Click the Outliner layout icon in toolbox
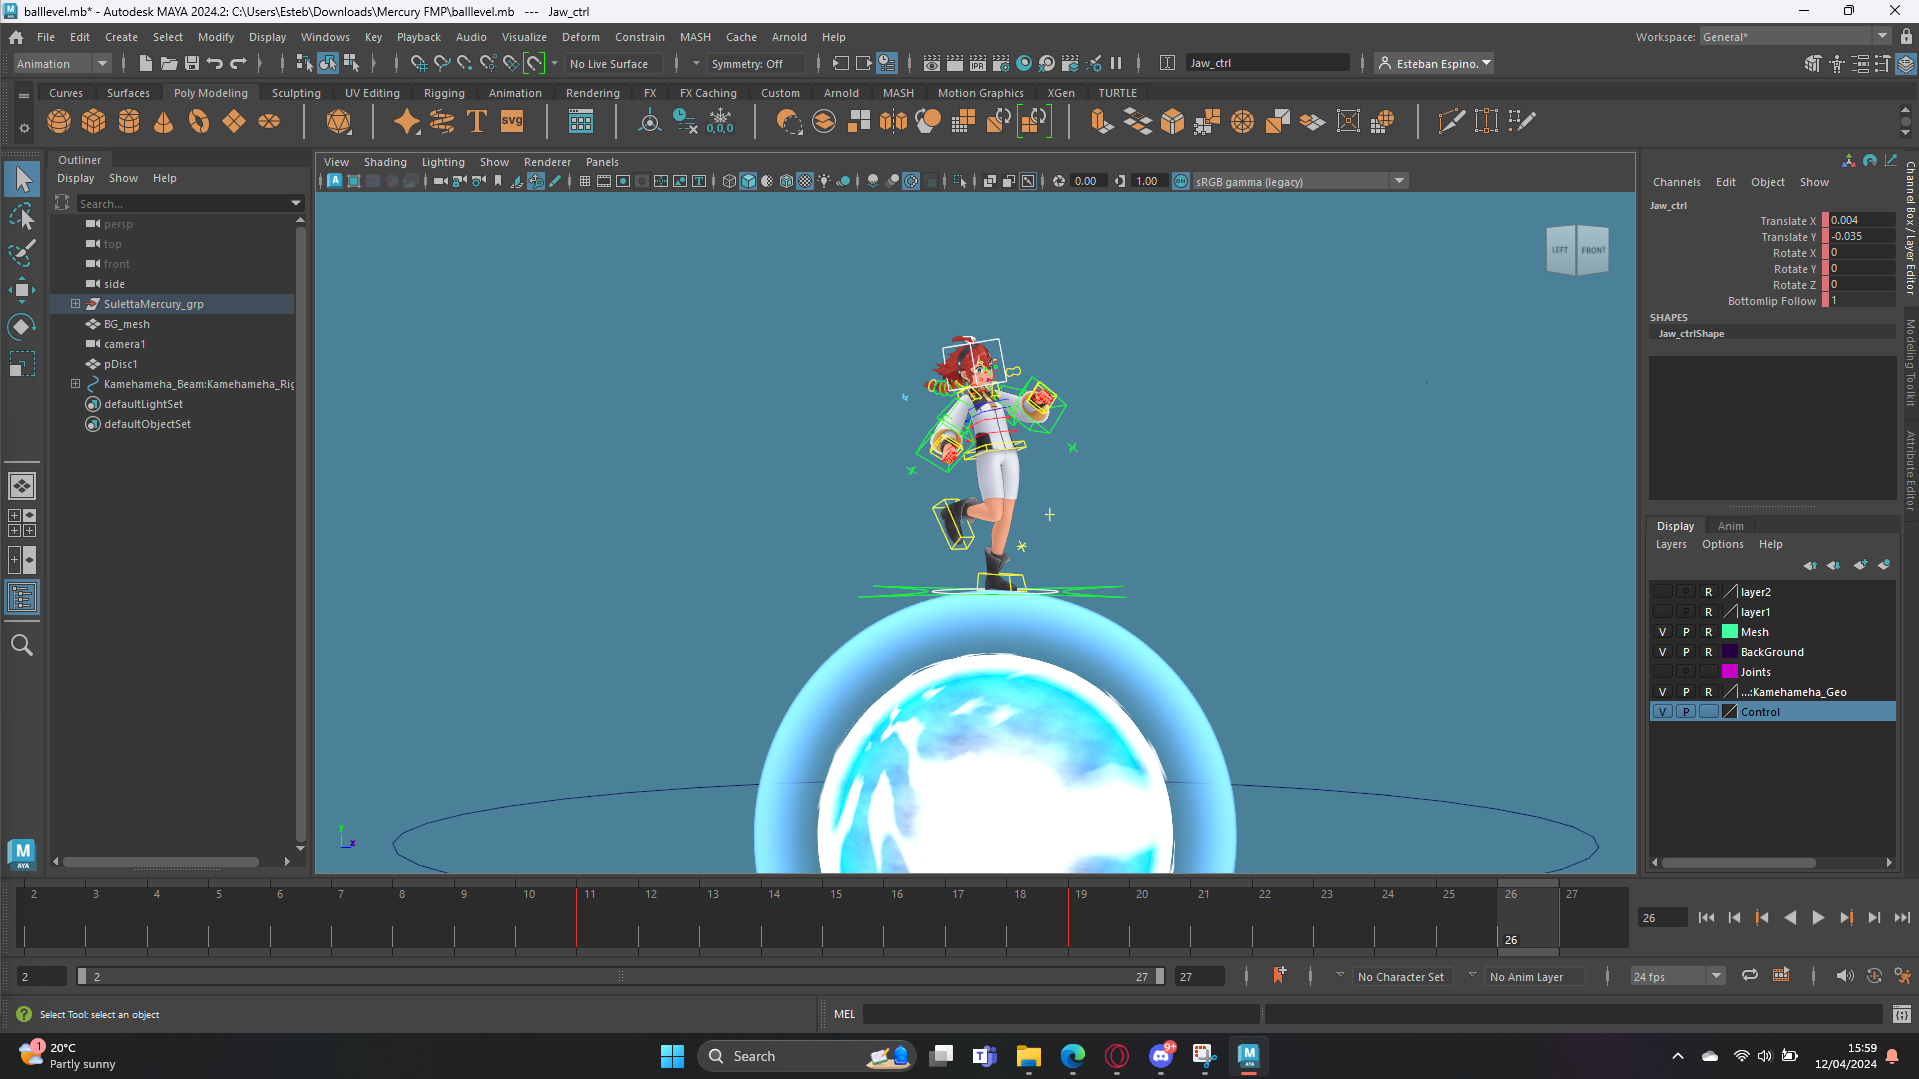Viewport: 1919px width, 1079px height. click(22, 598)
